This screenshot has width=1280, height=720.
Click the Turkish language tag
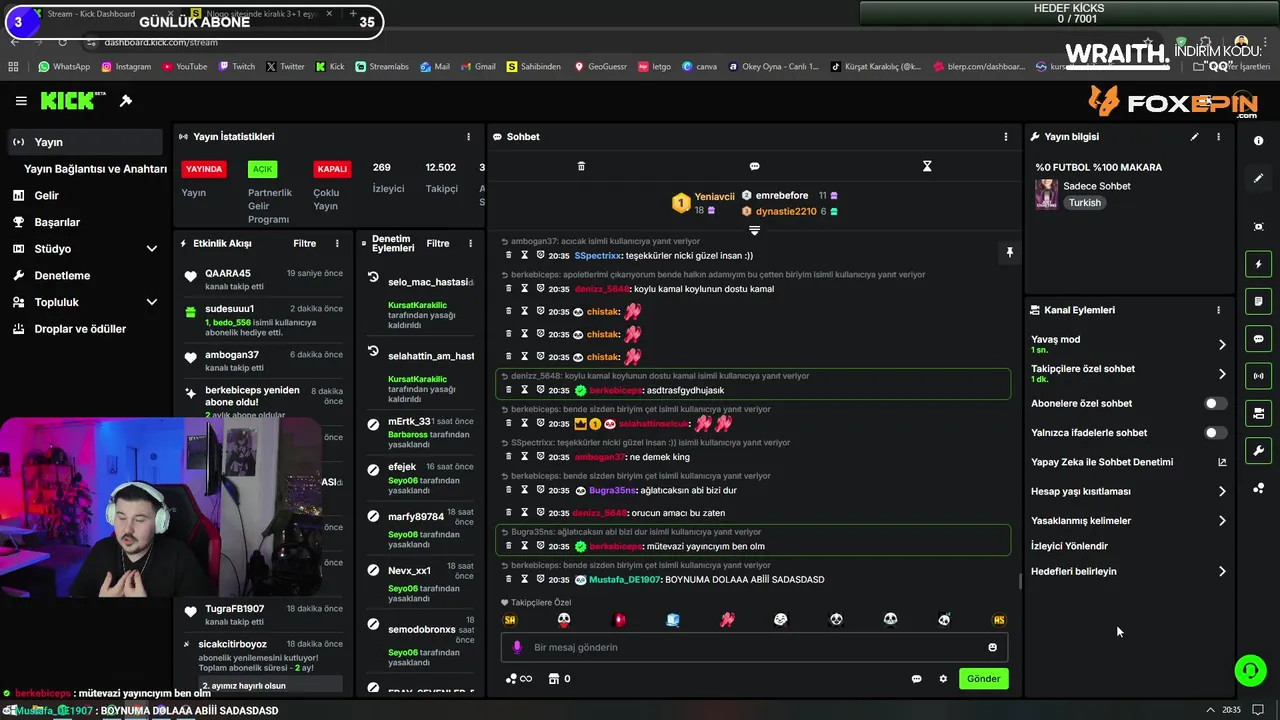1084,203
